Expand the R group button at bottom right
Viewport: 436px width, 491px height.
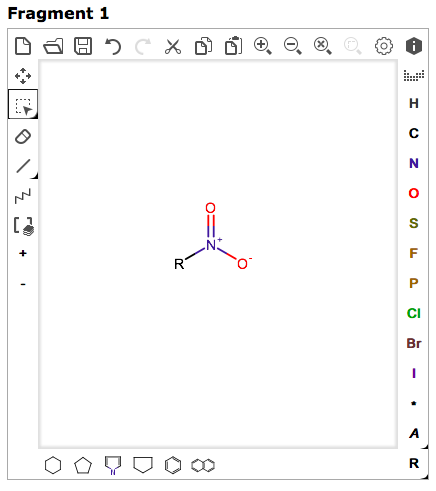(414, 463)
